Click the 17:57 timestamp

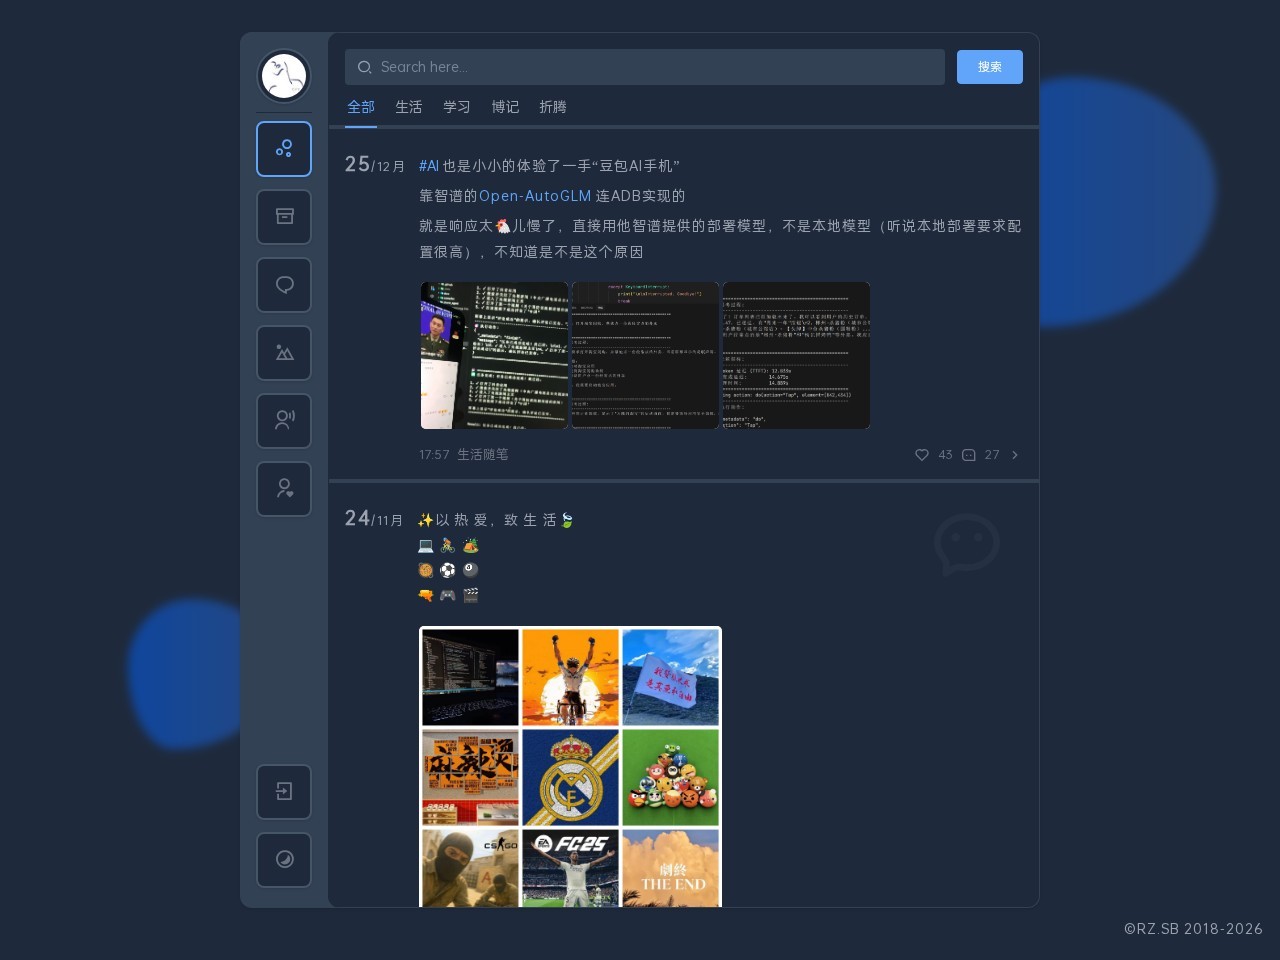pos(434,455)
